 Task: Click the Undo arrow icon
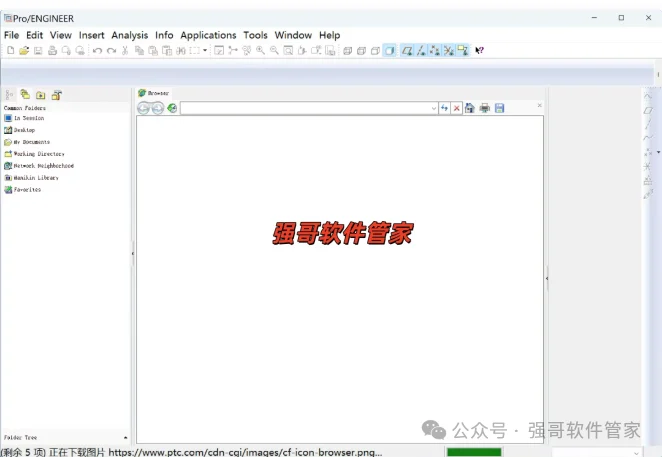(98, 51)
